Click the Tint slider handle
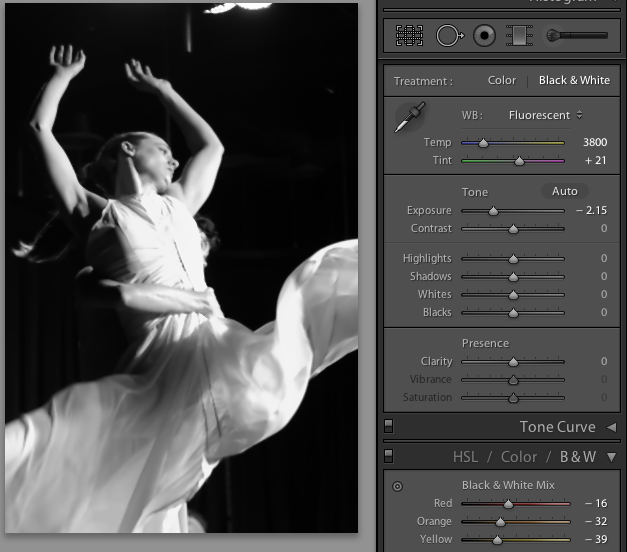This screenshot has width=627, height=552. 519,161
